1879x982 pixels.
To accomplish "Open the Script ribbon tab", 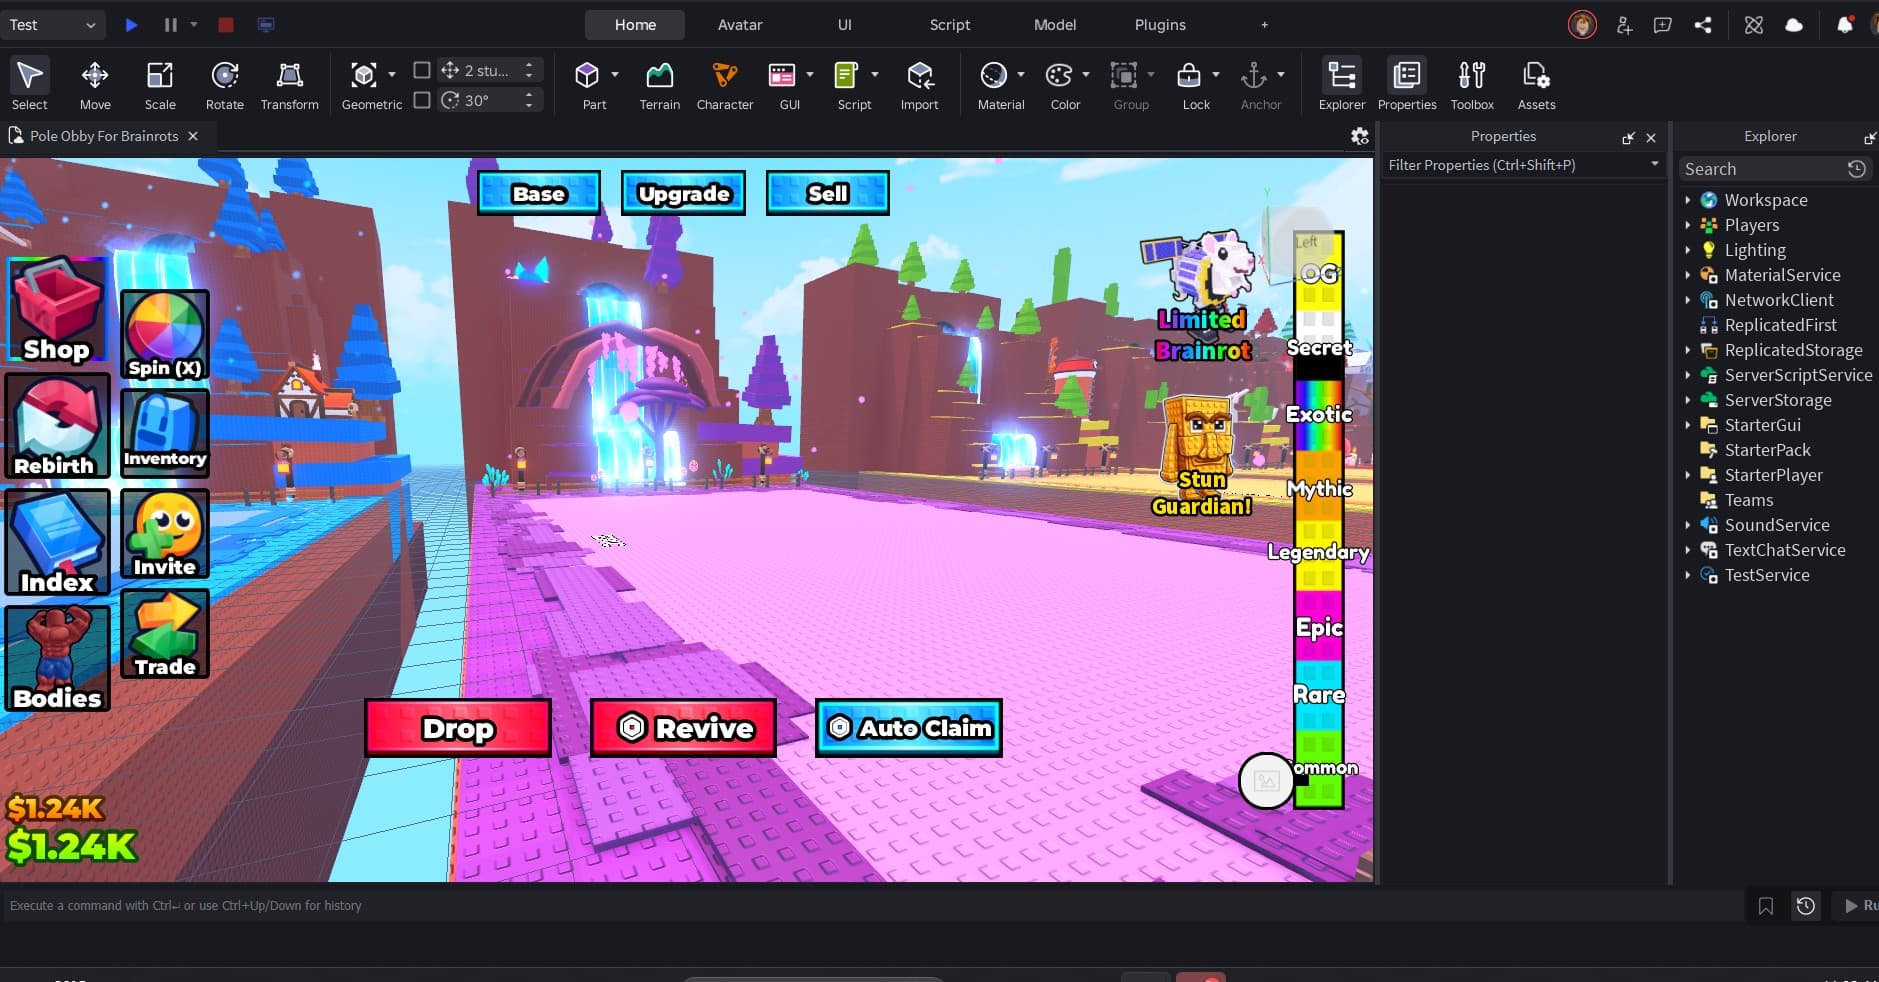I will click(x=950, y=25).
